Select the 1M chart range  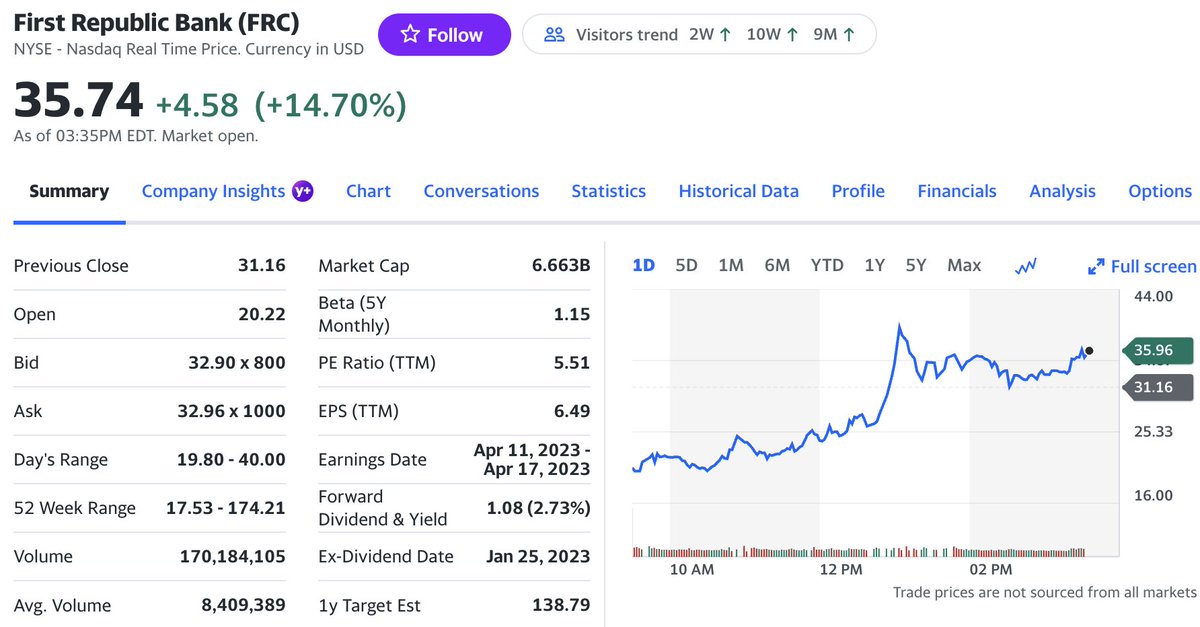pyautogui.click(x=731, y=265)
